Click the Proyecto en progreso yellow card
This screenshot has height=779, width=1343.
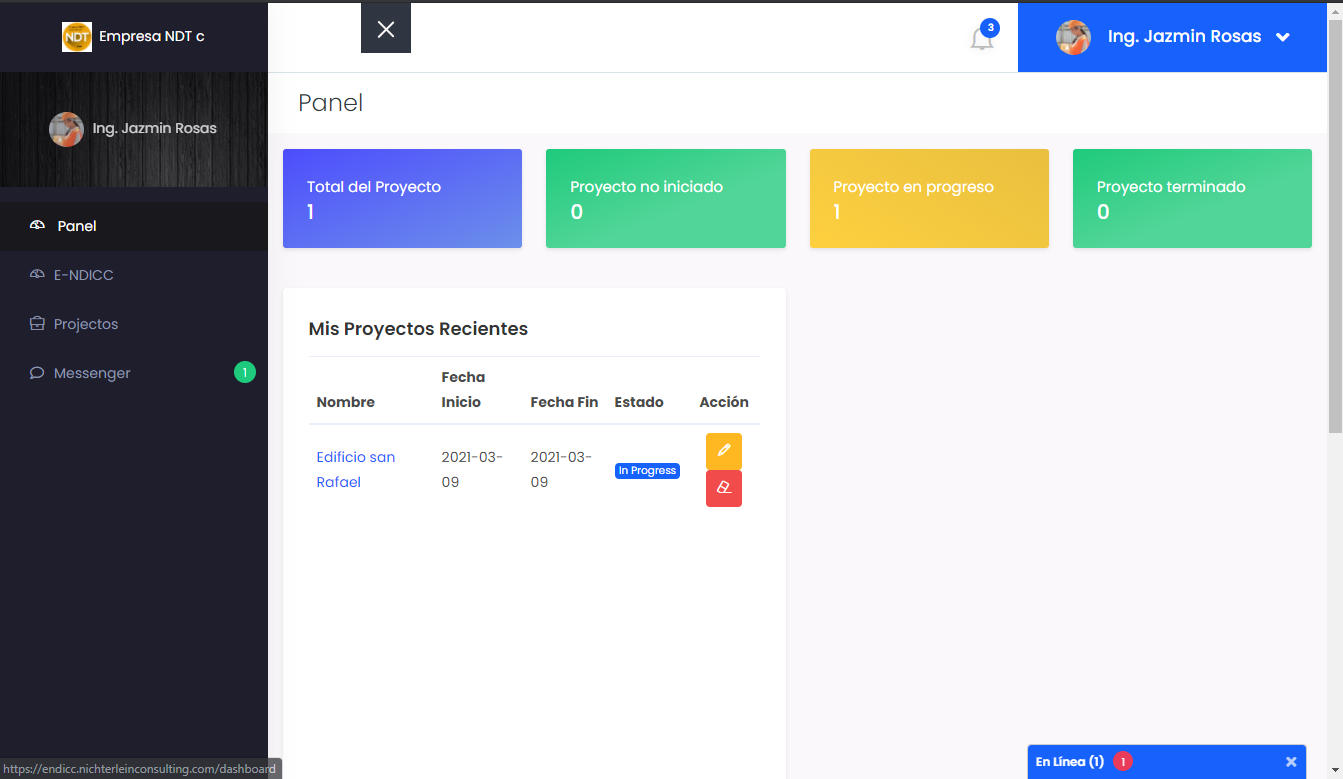tap(929, 198)
